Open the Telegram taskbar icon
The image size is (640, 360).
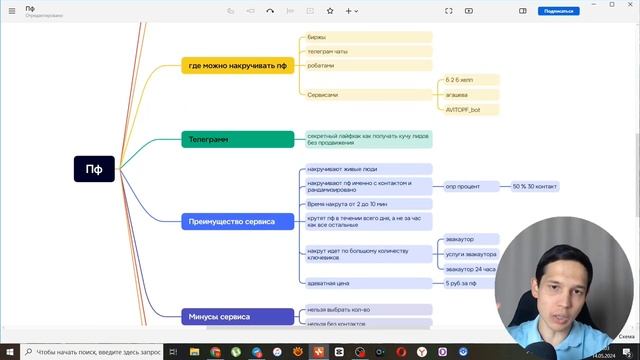[257, 352]
